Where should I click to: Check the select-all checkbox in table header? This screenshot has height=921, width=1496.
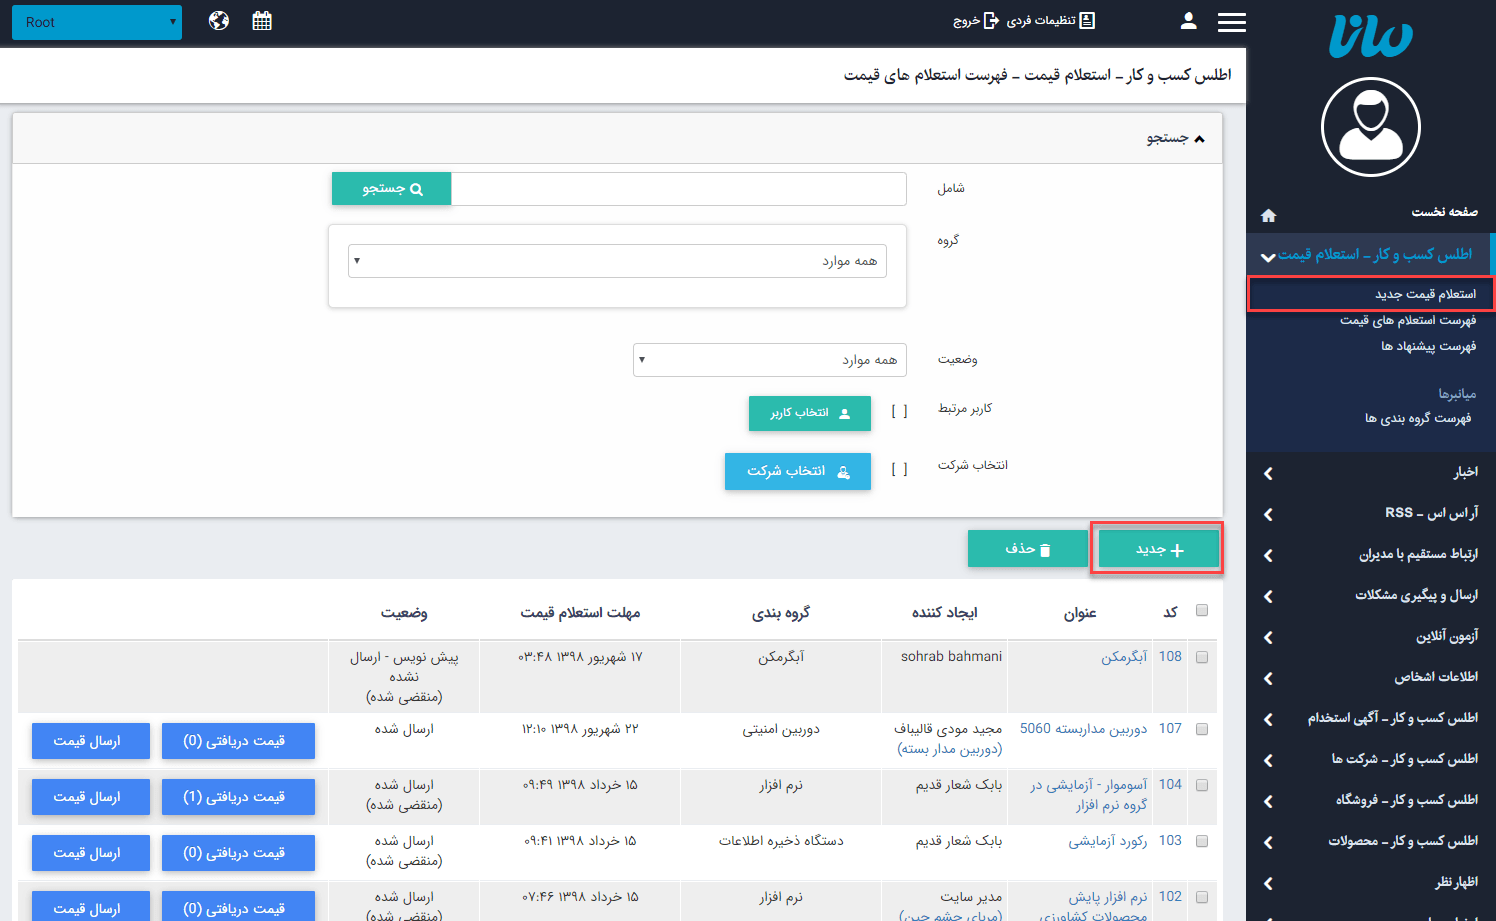click(x=1201, y=608)
